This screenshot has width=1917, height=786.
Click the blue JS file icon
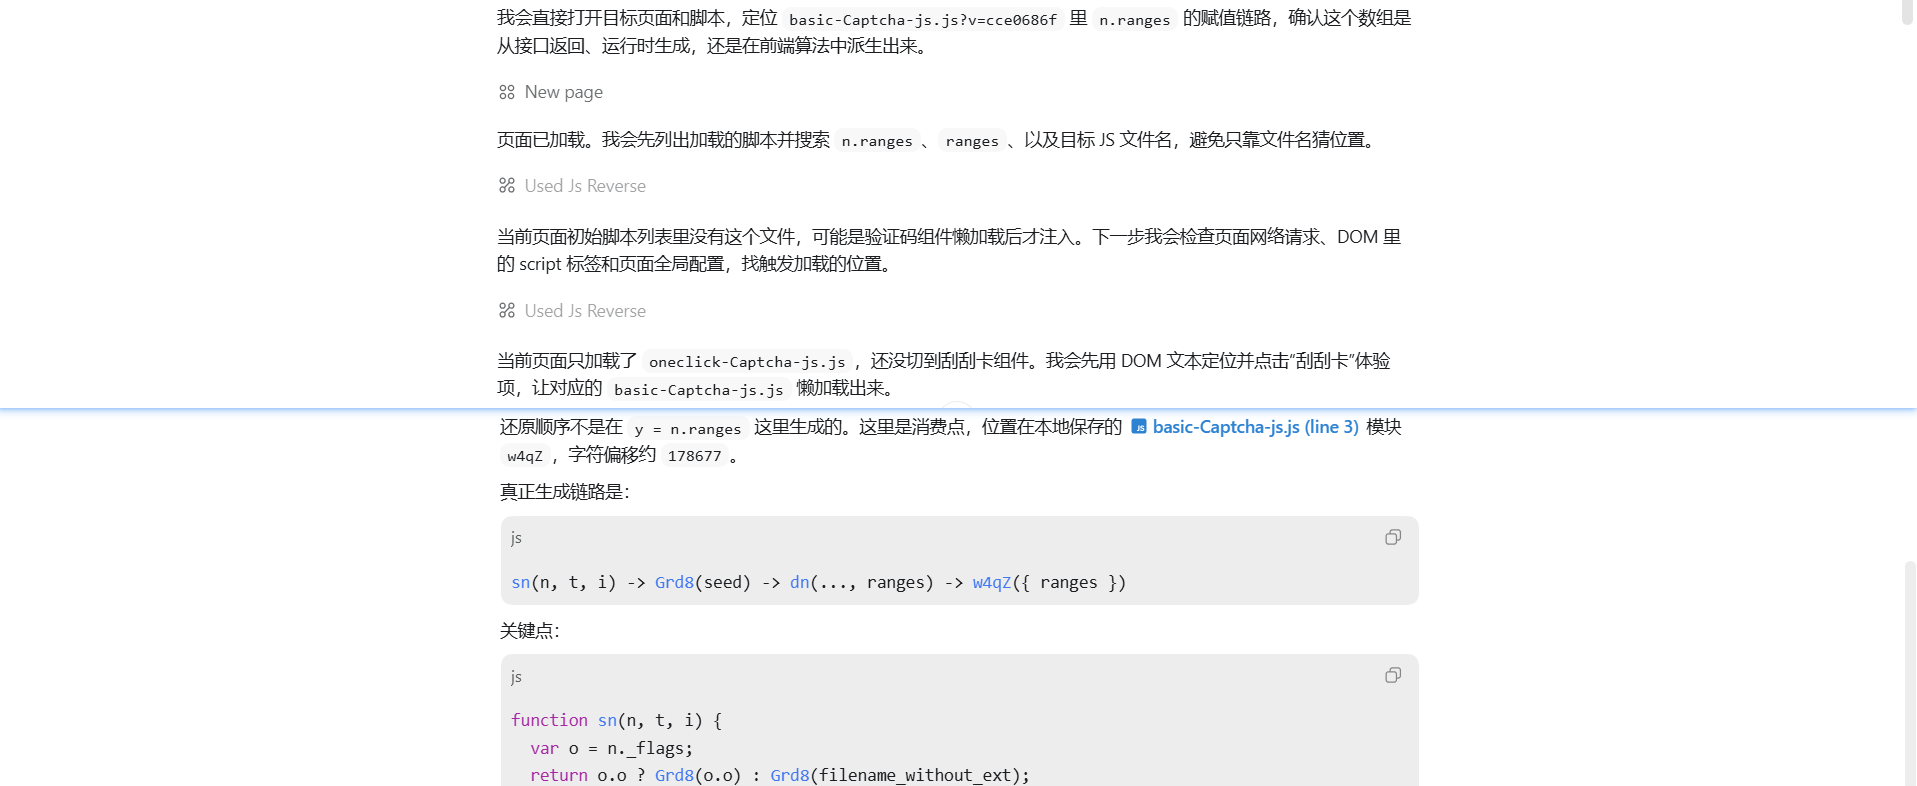[1139, 427]
